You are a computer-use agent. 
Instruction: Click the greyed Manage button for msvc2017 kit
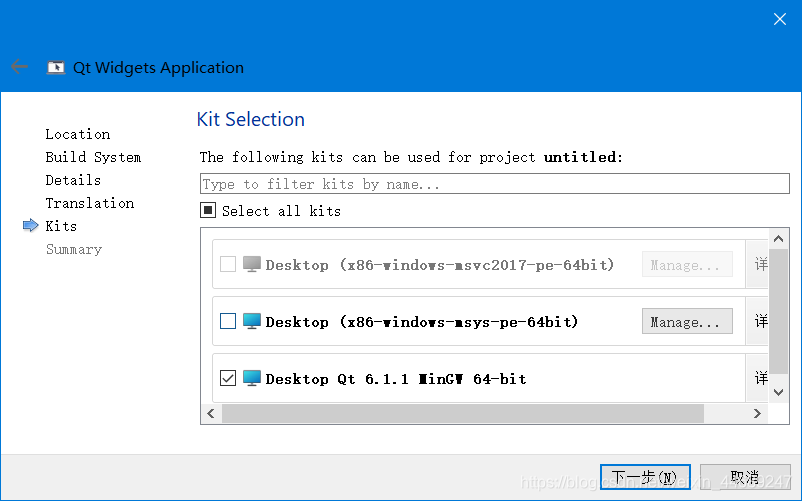coord(687,264)
